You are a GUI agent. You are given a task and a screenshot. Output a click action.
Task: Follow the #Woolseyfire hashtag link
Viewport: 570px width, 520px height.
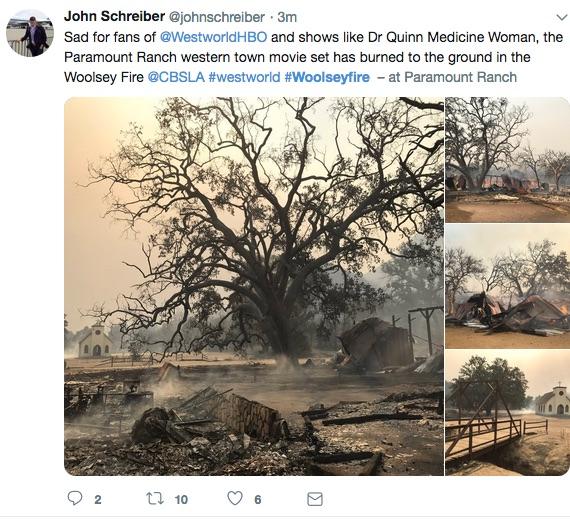point(327,77)
